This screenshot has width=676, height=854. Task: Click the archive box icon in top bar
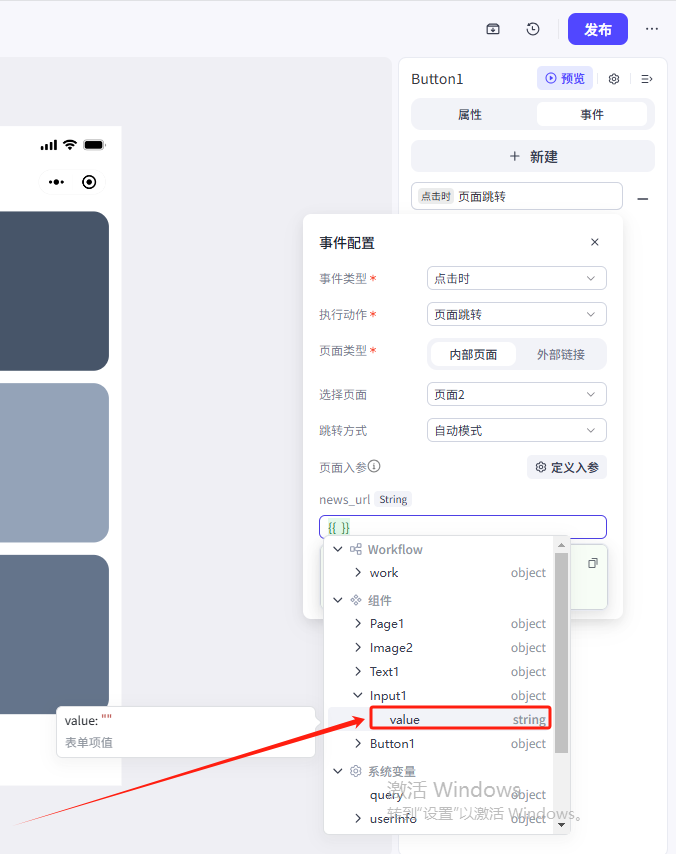point(493,29)
